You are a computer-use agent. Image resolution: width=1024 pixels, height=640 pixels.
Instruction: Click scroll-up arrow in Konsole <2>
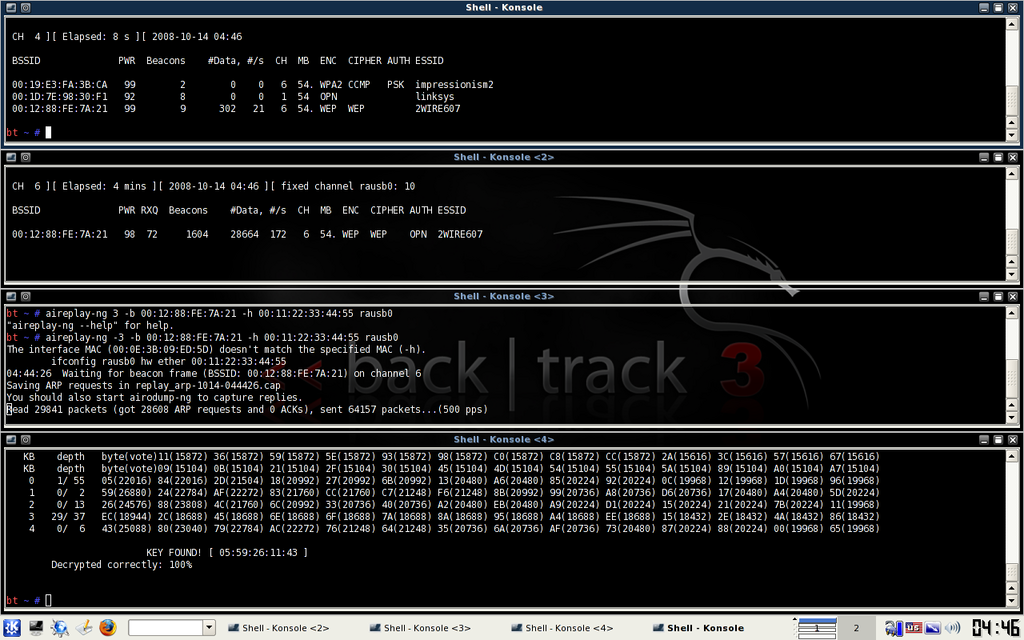point(1012,173)
